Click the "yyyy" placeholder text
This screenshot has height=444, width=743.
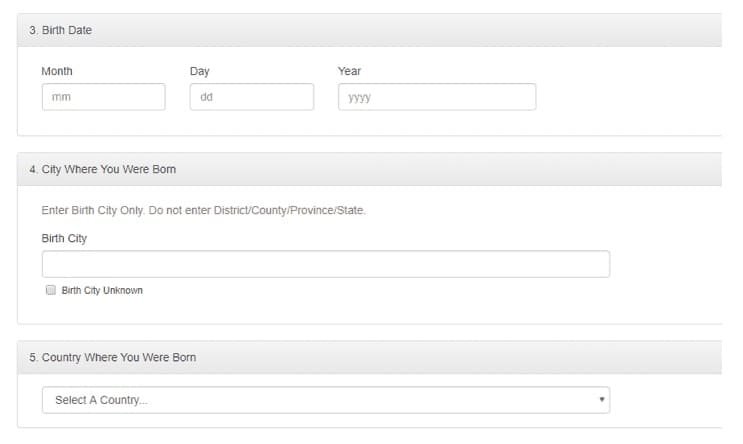click(359, 97)
